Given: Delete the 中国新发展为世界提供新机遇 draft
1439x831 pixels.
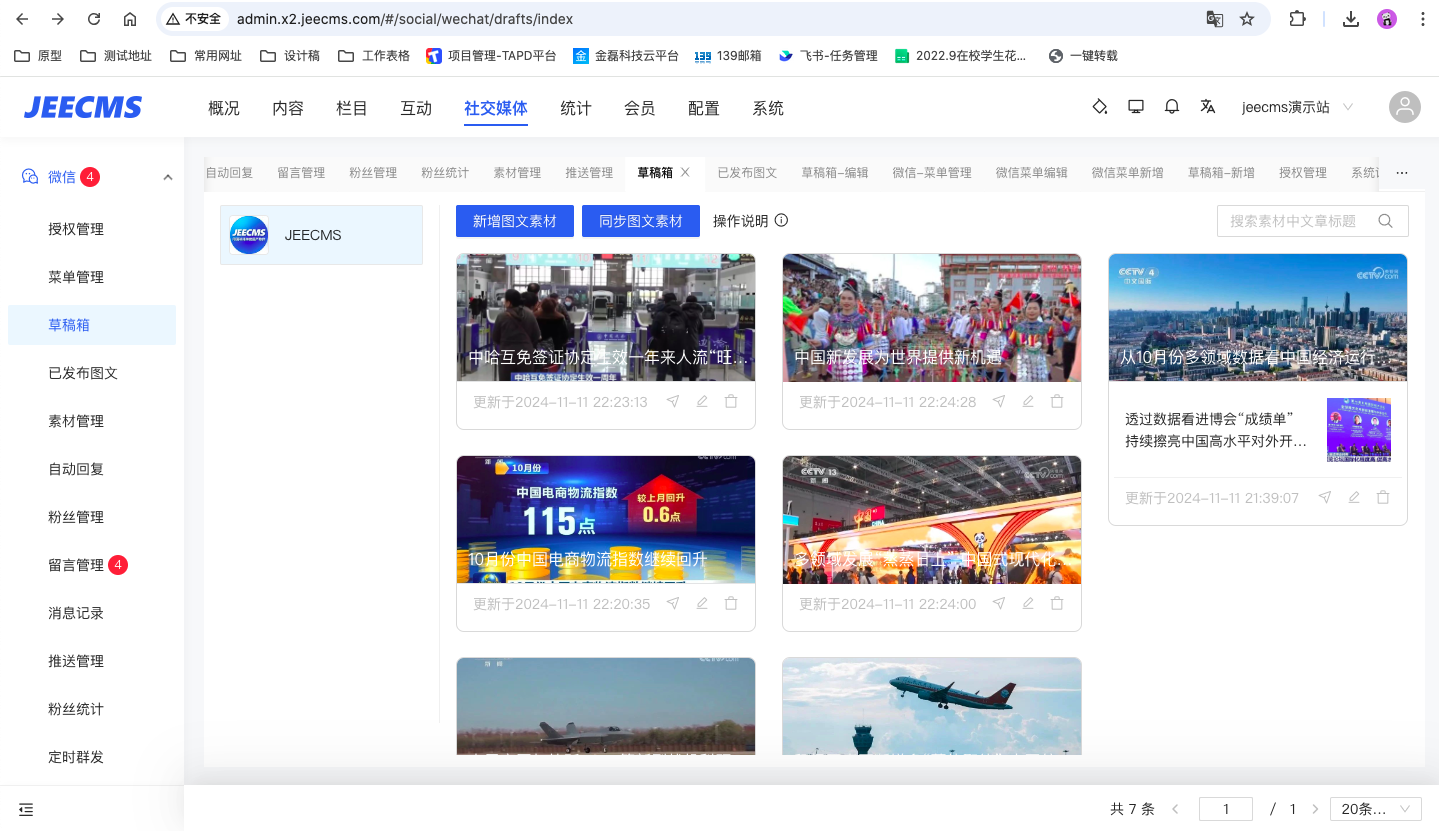Looking at the screenshot, I should (x=1057, y=402).
